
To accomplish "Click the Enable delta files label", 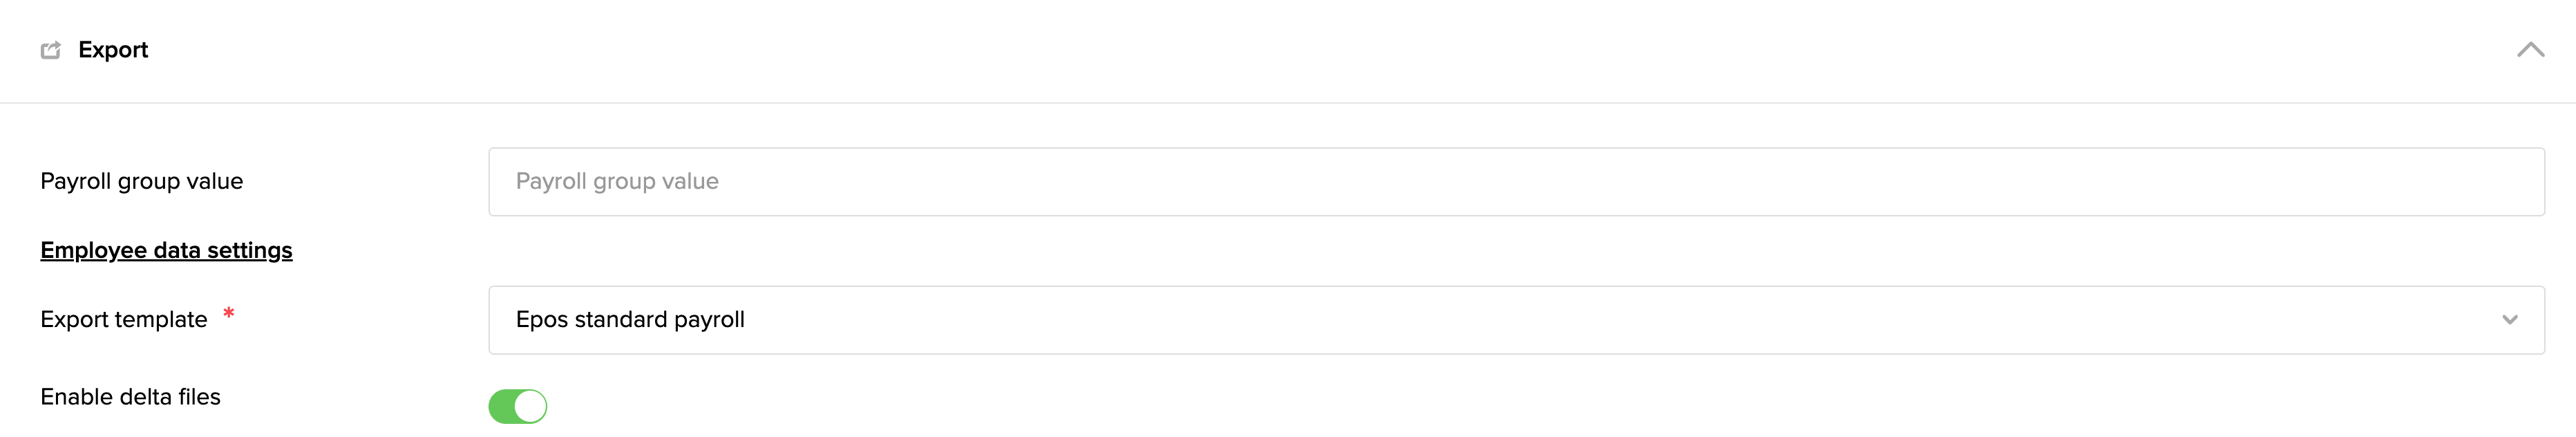I will 130,397.
